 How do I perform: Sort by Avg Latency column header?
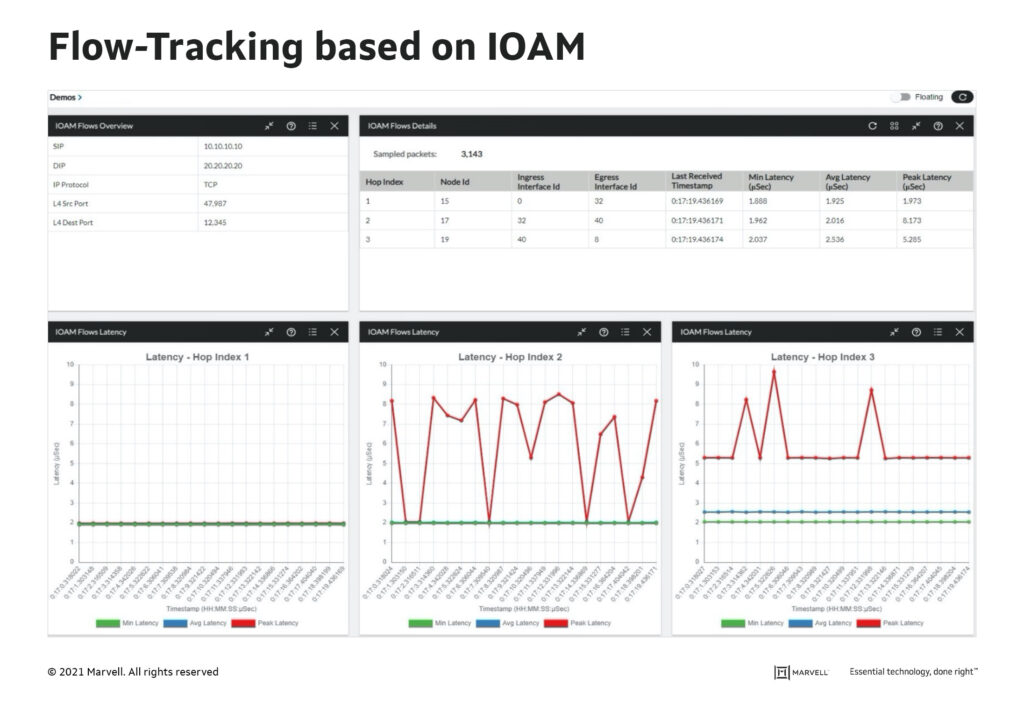(859, 182)
